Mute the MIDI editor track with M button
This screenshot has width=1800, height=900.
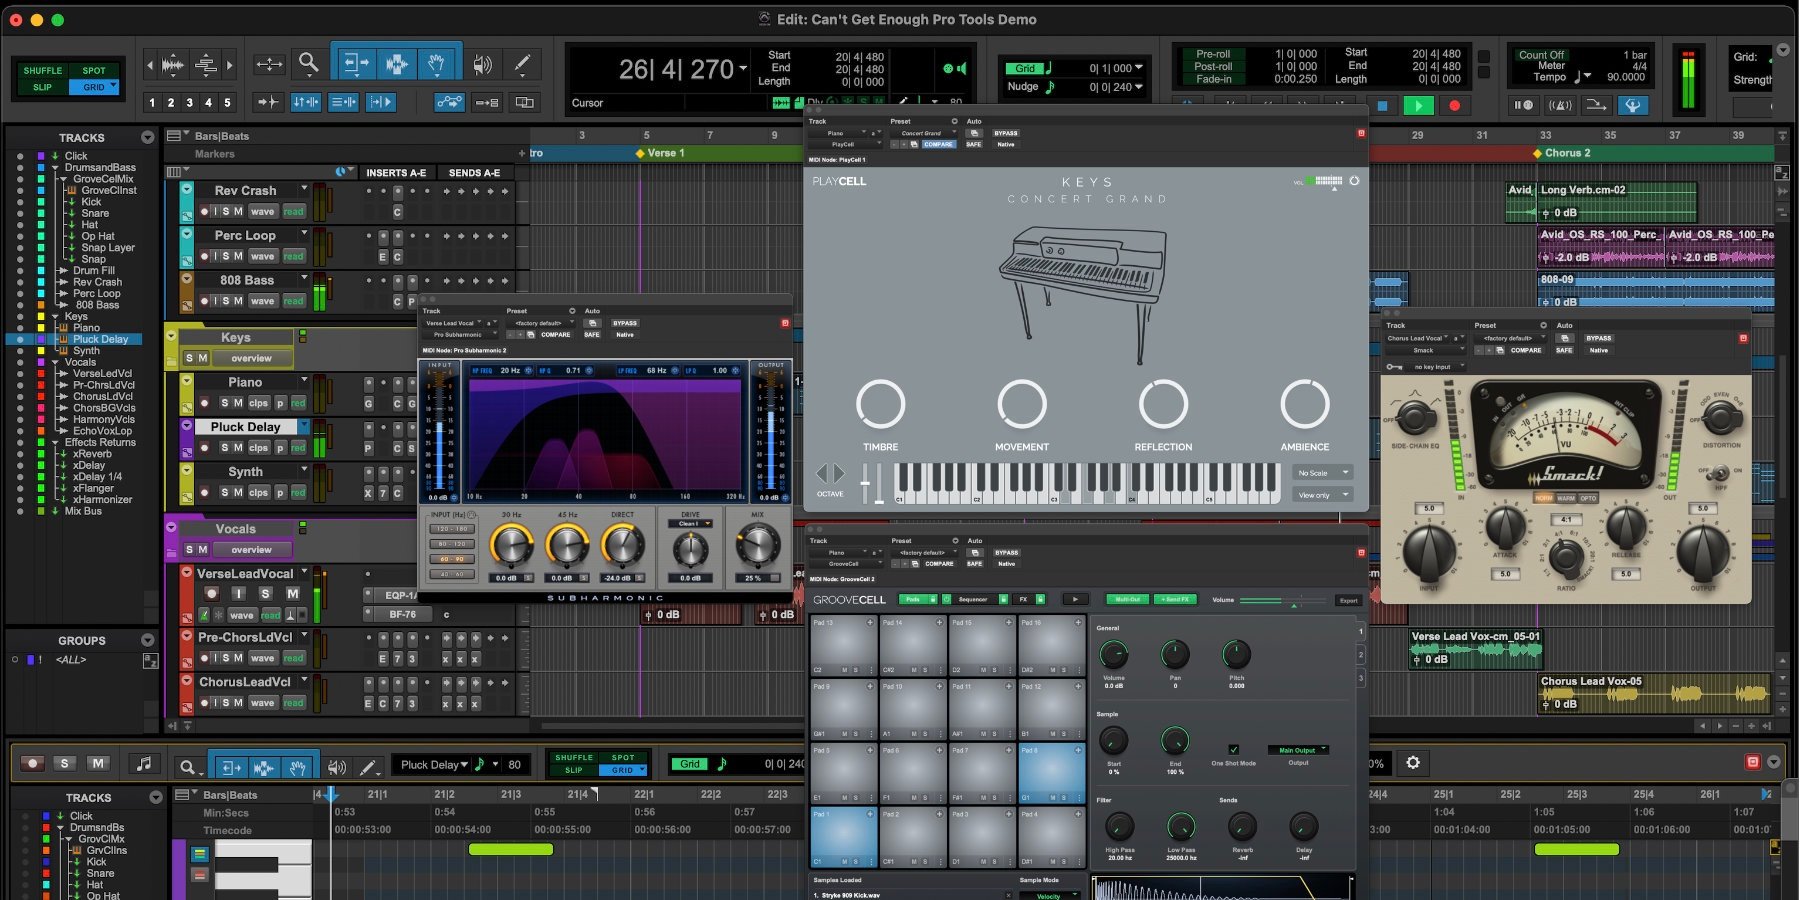point(97,763)
